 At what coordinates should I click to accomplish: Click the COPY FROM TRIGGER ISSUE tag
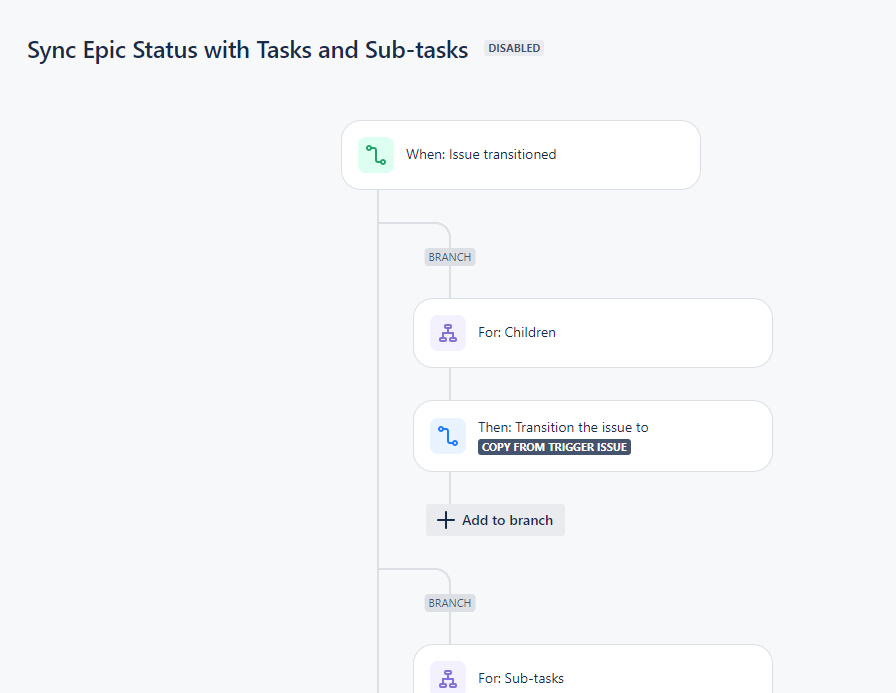pyautogui.click(x=554, y=447)
